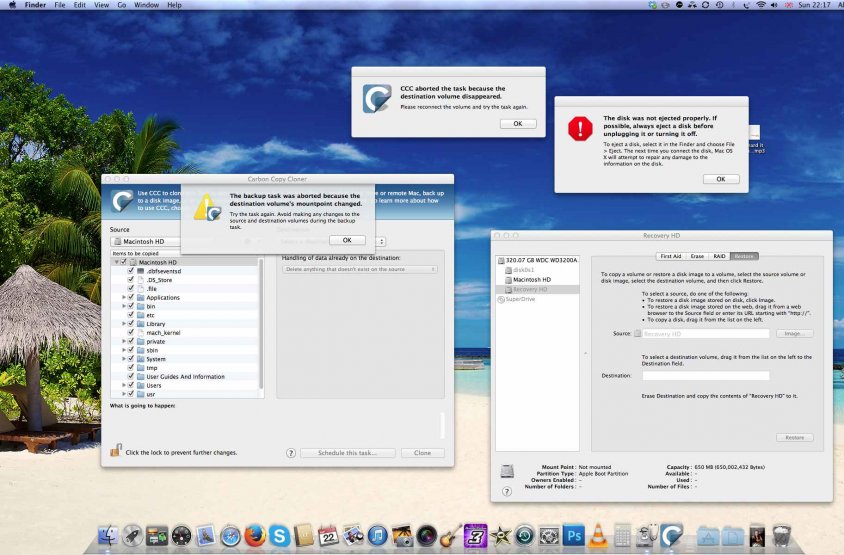Click OK on destination volume disappeared alert
Screen dimensions: 844x555
tap(518, 124)
